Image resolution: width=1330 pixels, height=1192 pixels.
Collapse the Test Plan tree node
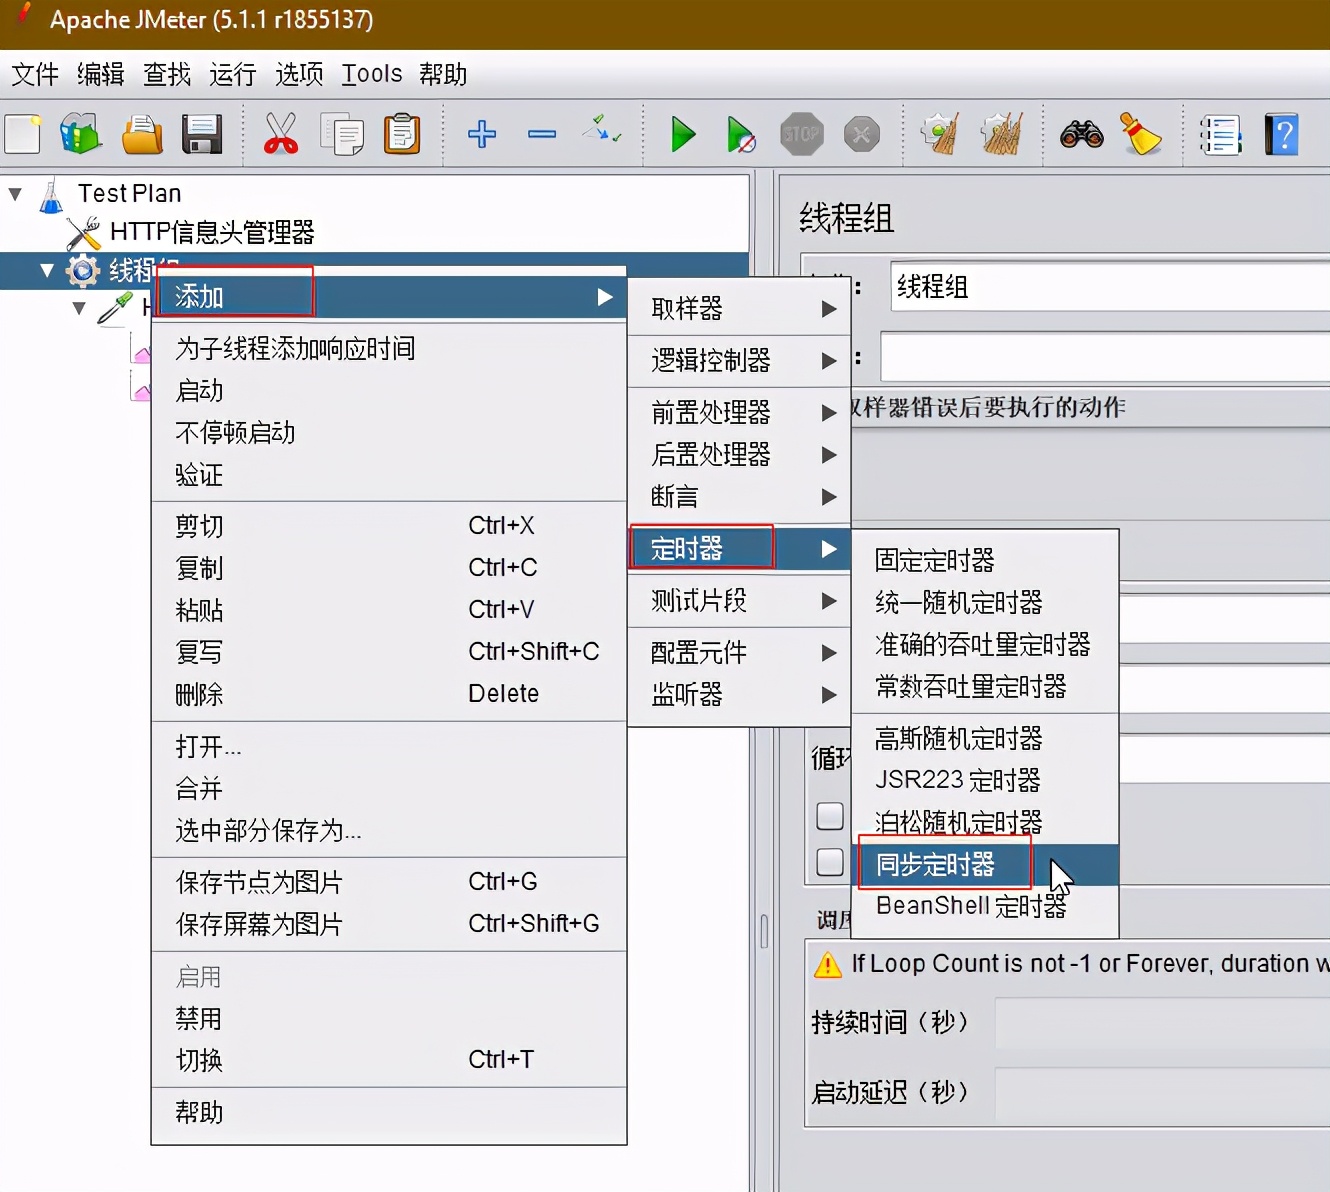(15, 193)
